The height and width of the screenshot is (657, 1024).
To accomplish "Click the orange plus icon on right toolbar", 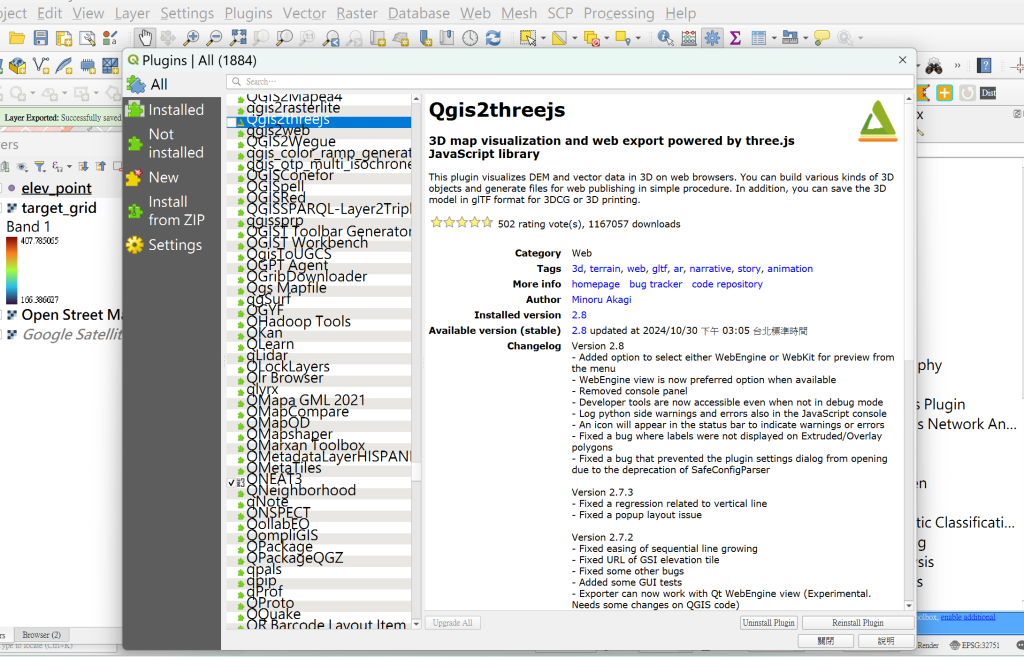I will click(x=944, y=93).
